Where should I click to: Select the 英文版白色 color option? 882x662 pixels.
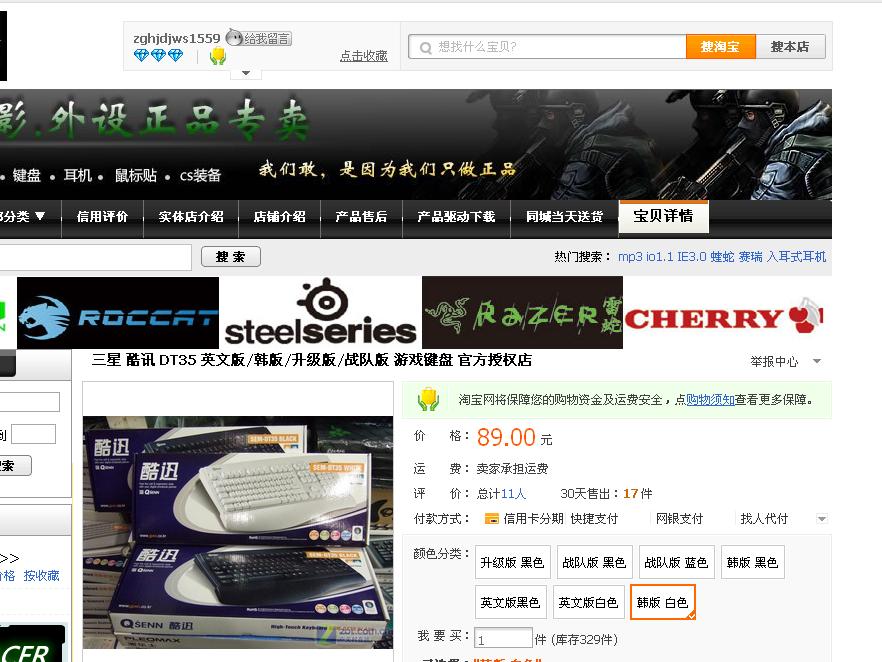click(588, 602)
